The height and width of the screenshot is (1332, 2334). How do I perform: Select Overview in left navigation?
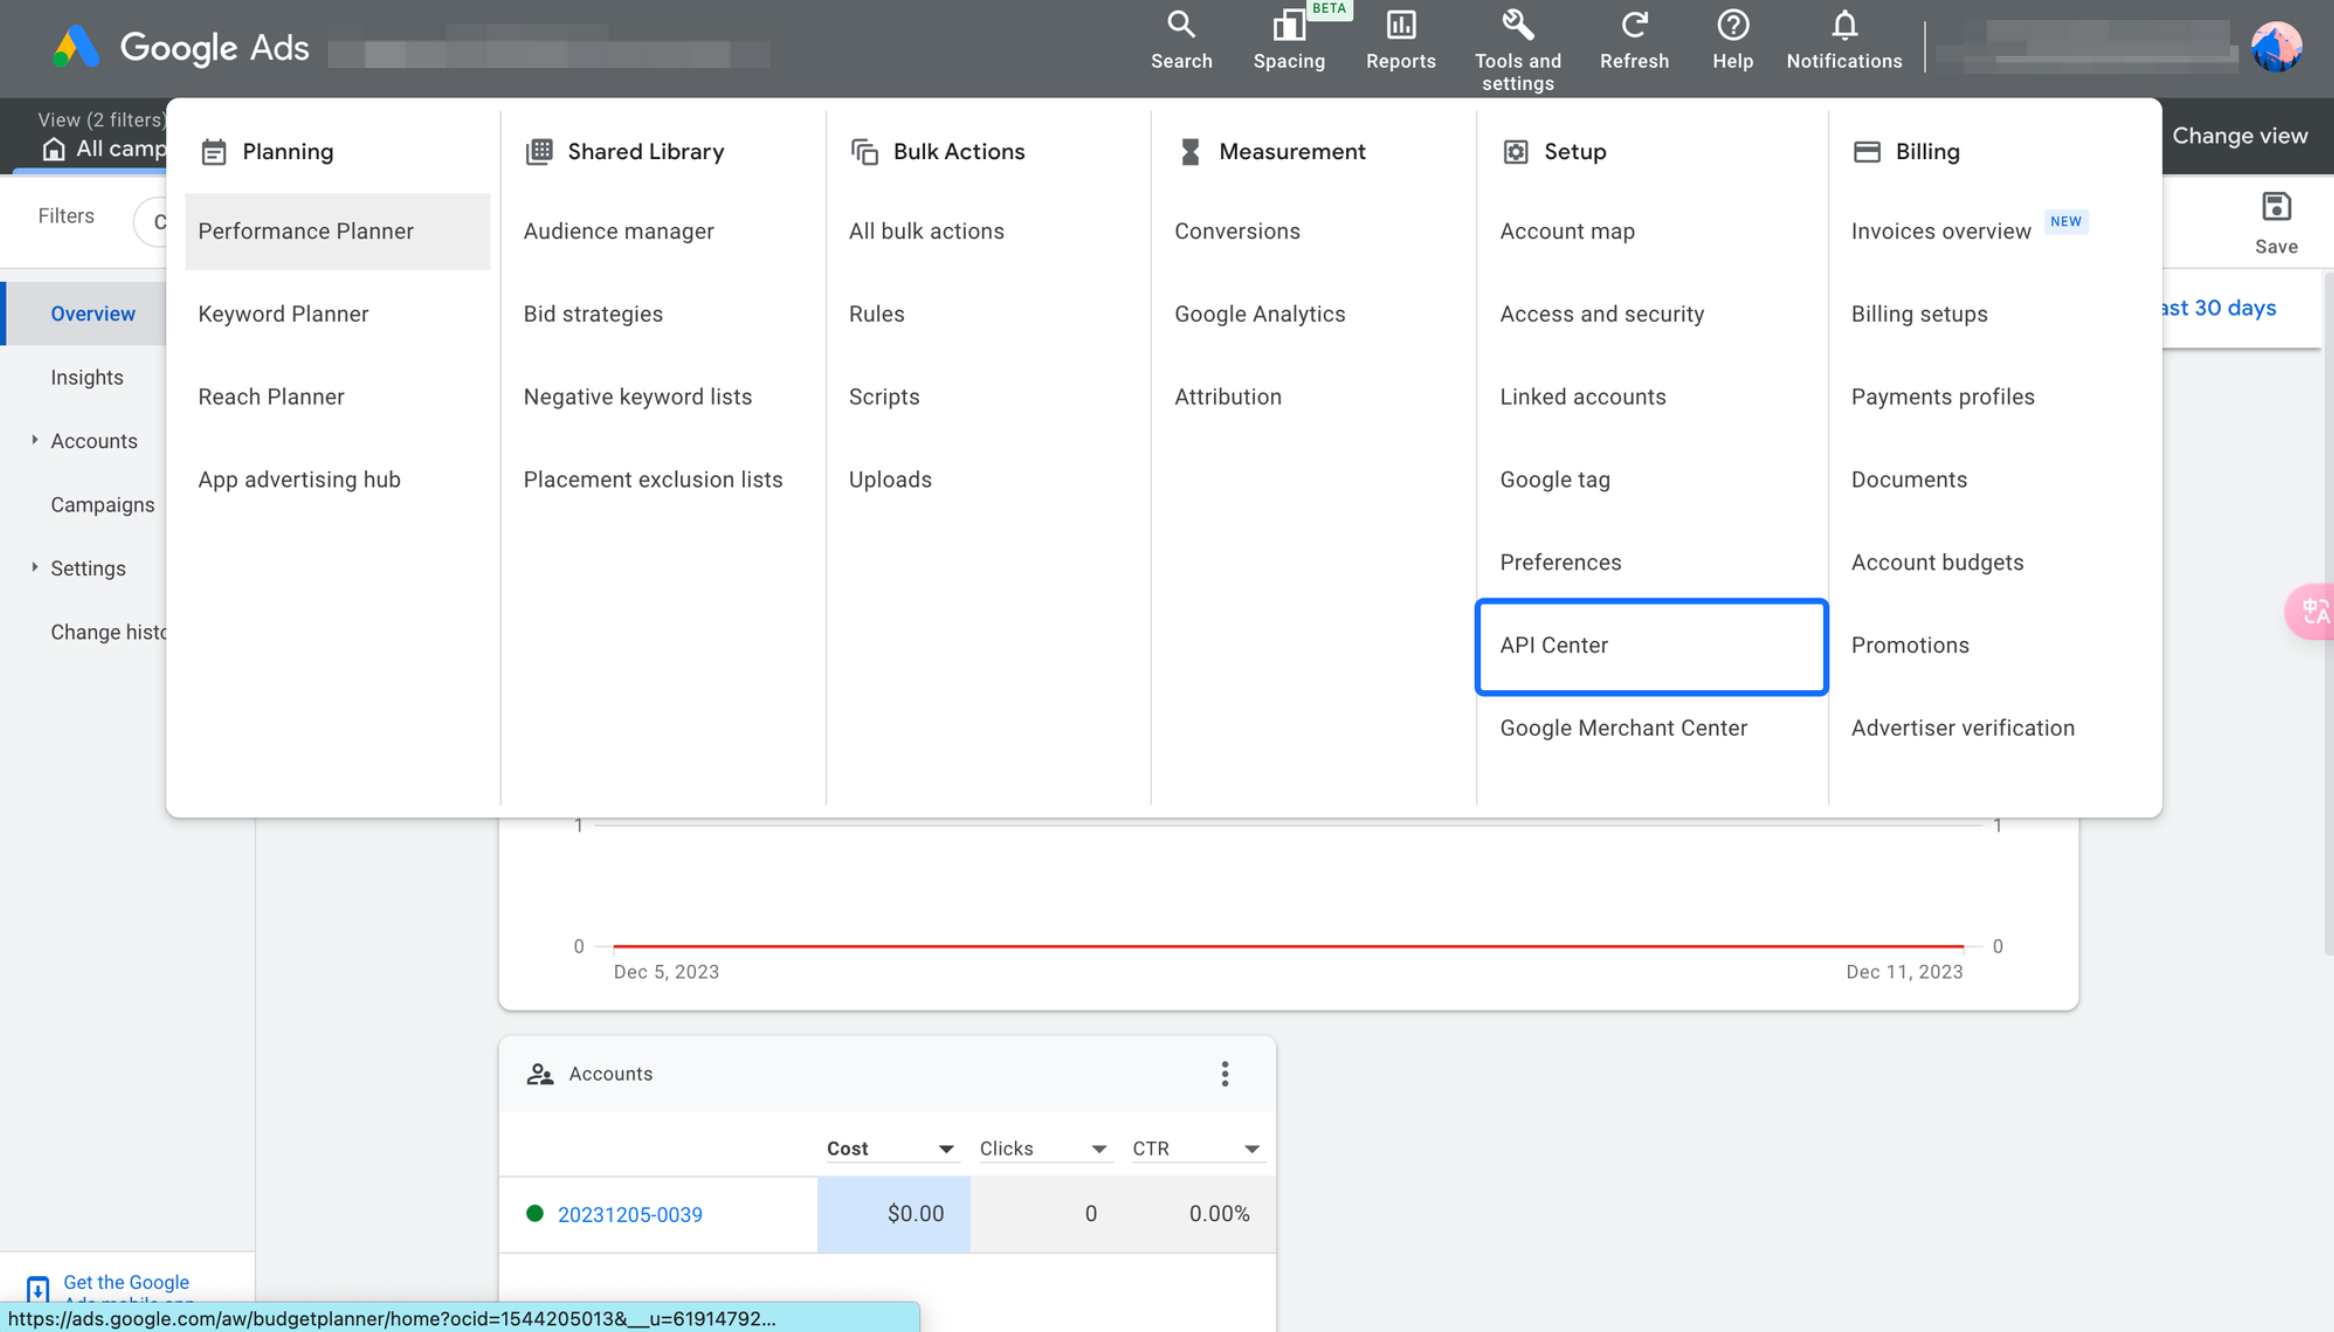(93, 314)
